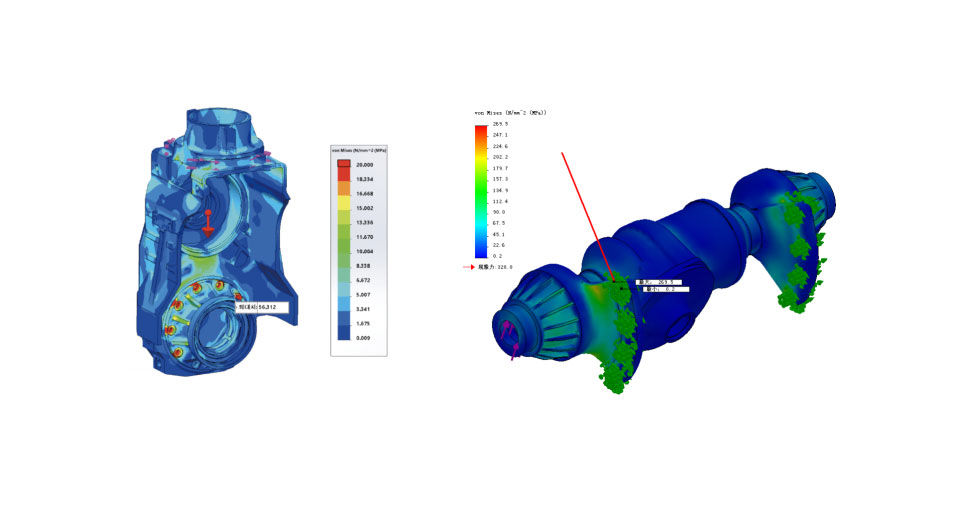Click the 20.000 red legend swatch
The height and width of the screenshot is (511, 967).
click(x=342, y=165)
